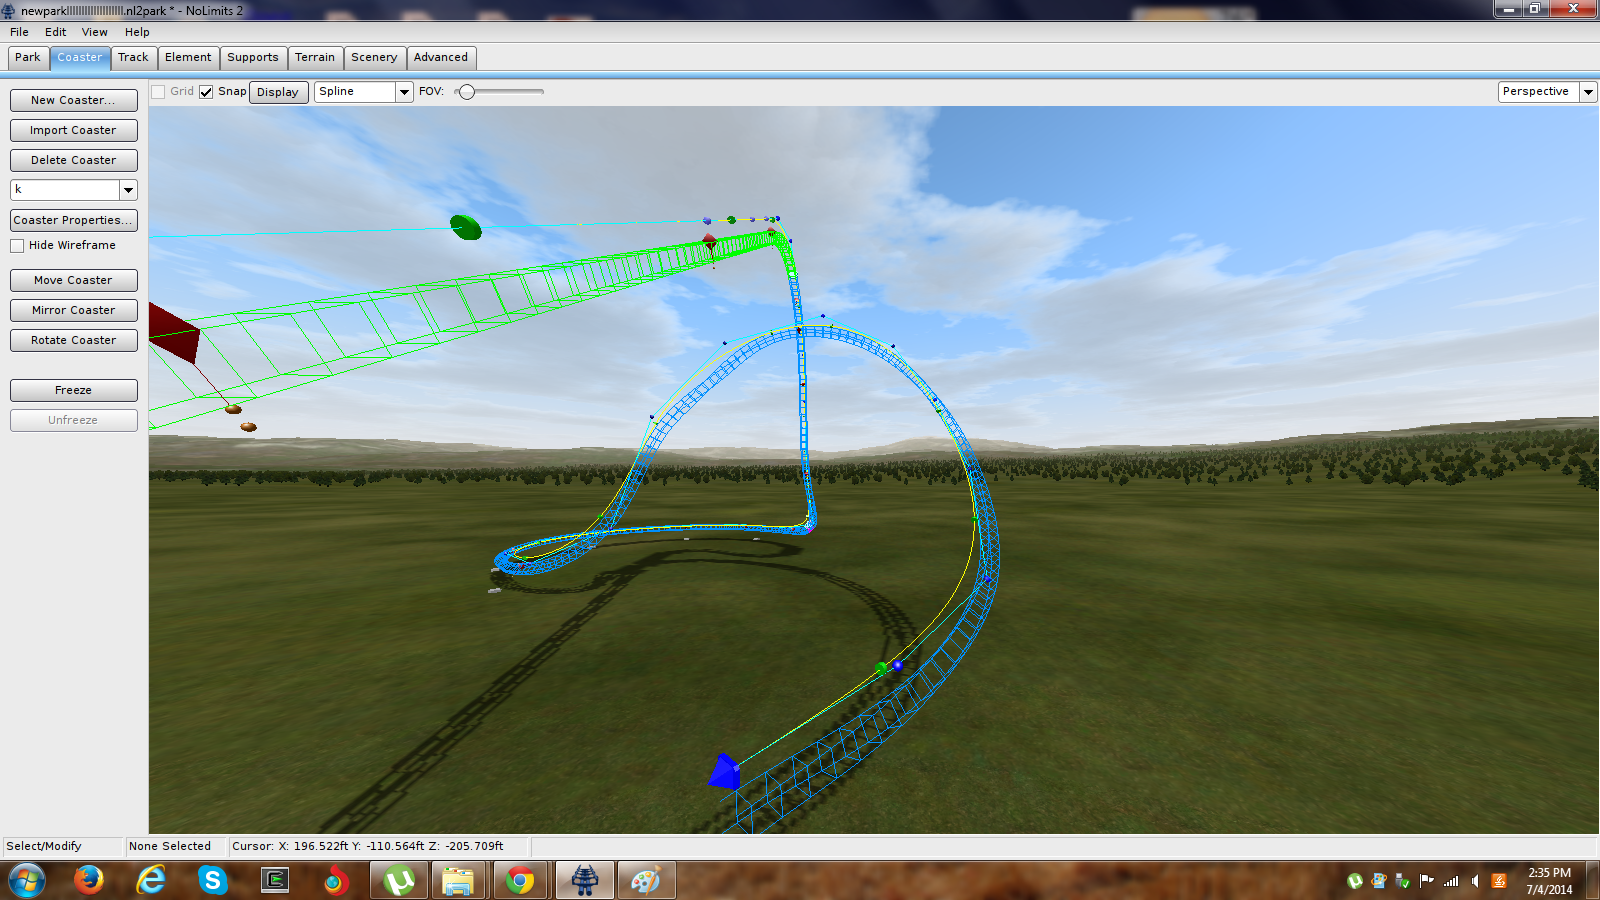
Task: Click the Coaster Properties button
Action: pyautogui.click(x=73, y=220)
